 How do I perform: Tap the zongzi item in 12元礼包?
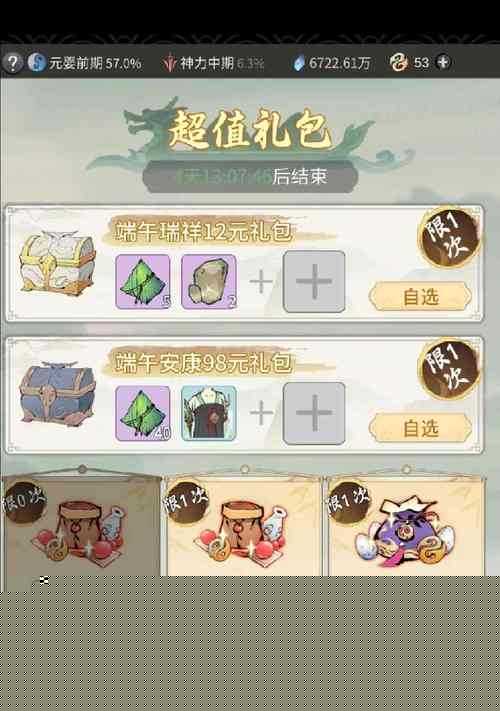(143, 282)
